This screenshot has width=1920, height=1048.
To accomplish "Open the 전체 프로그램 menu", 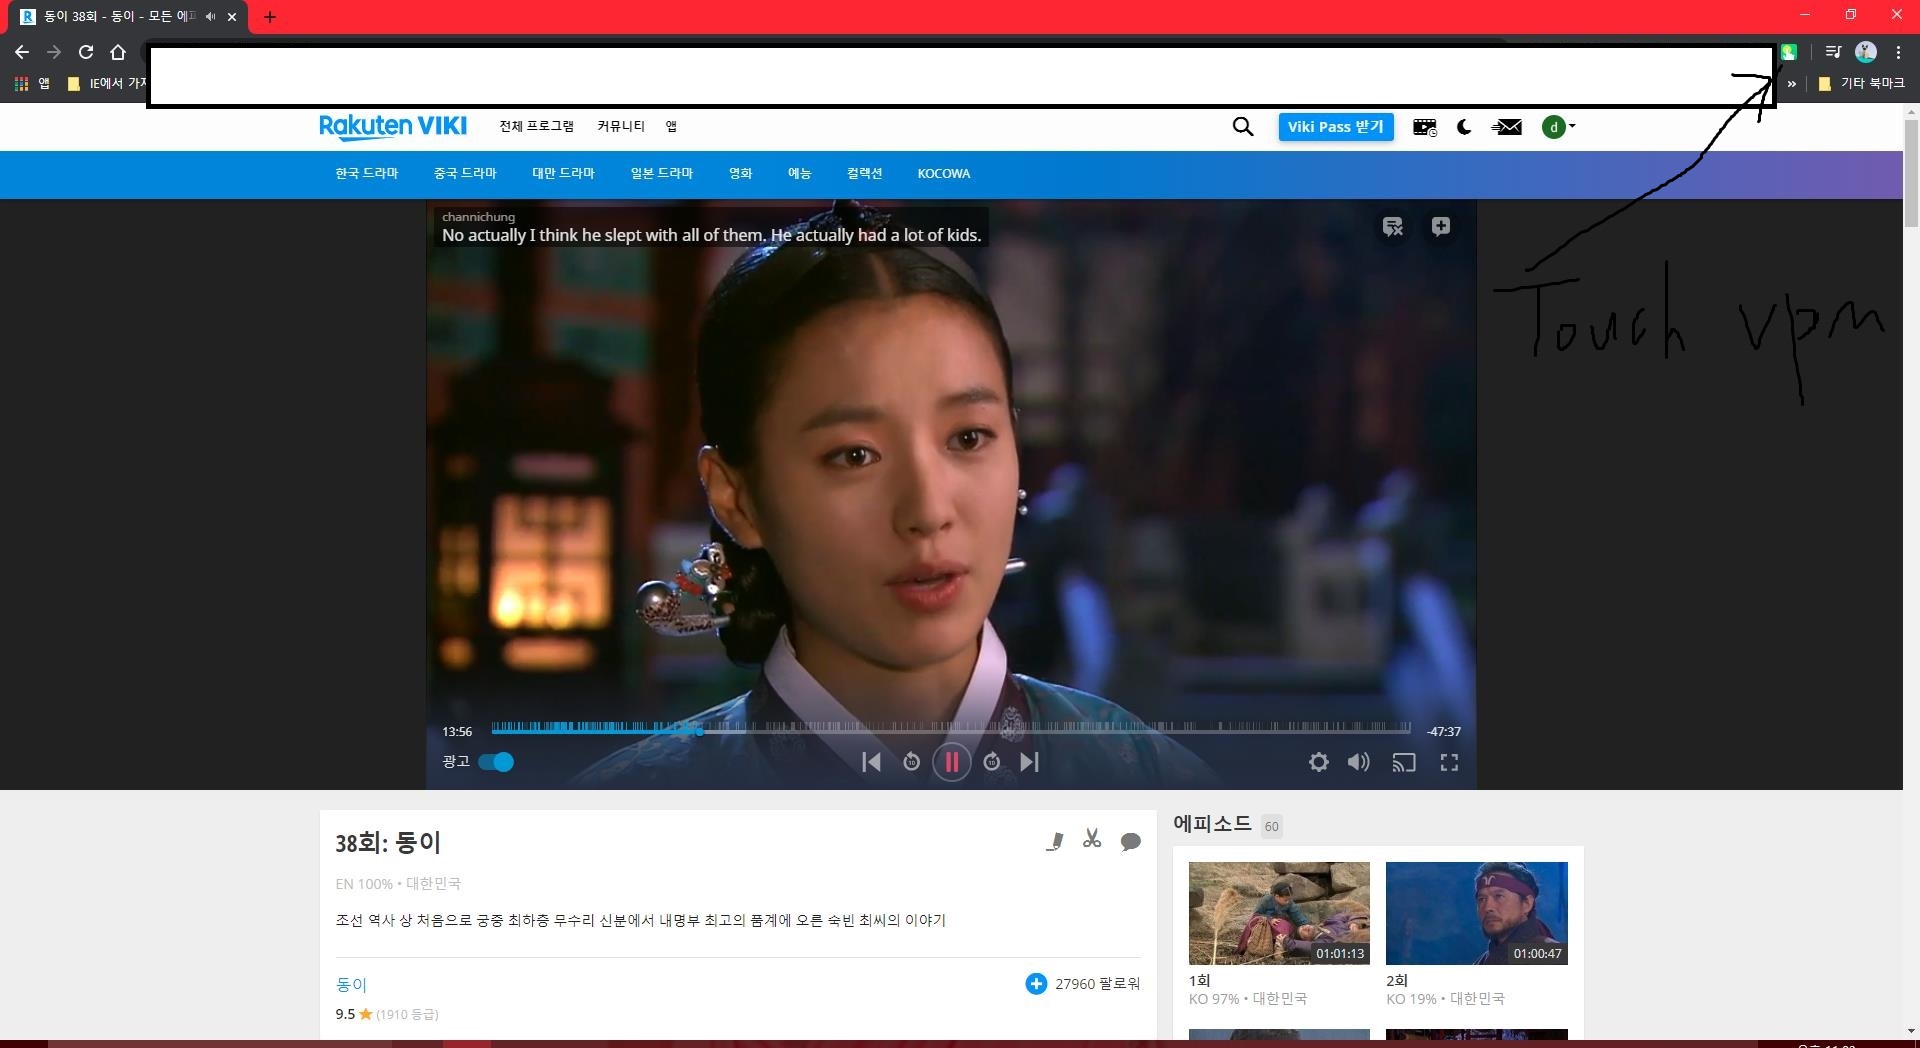I will [x=537, y=126].
